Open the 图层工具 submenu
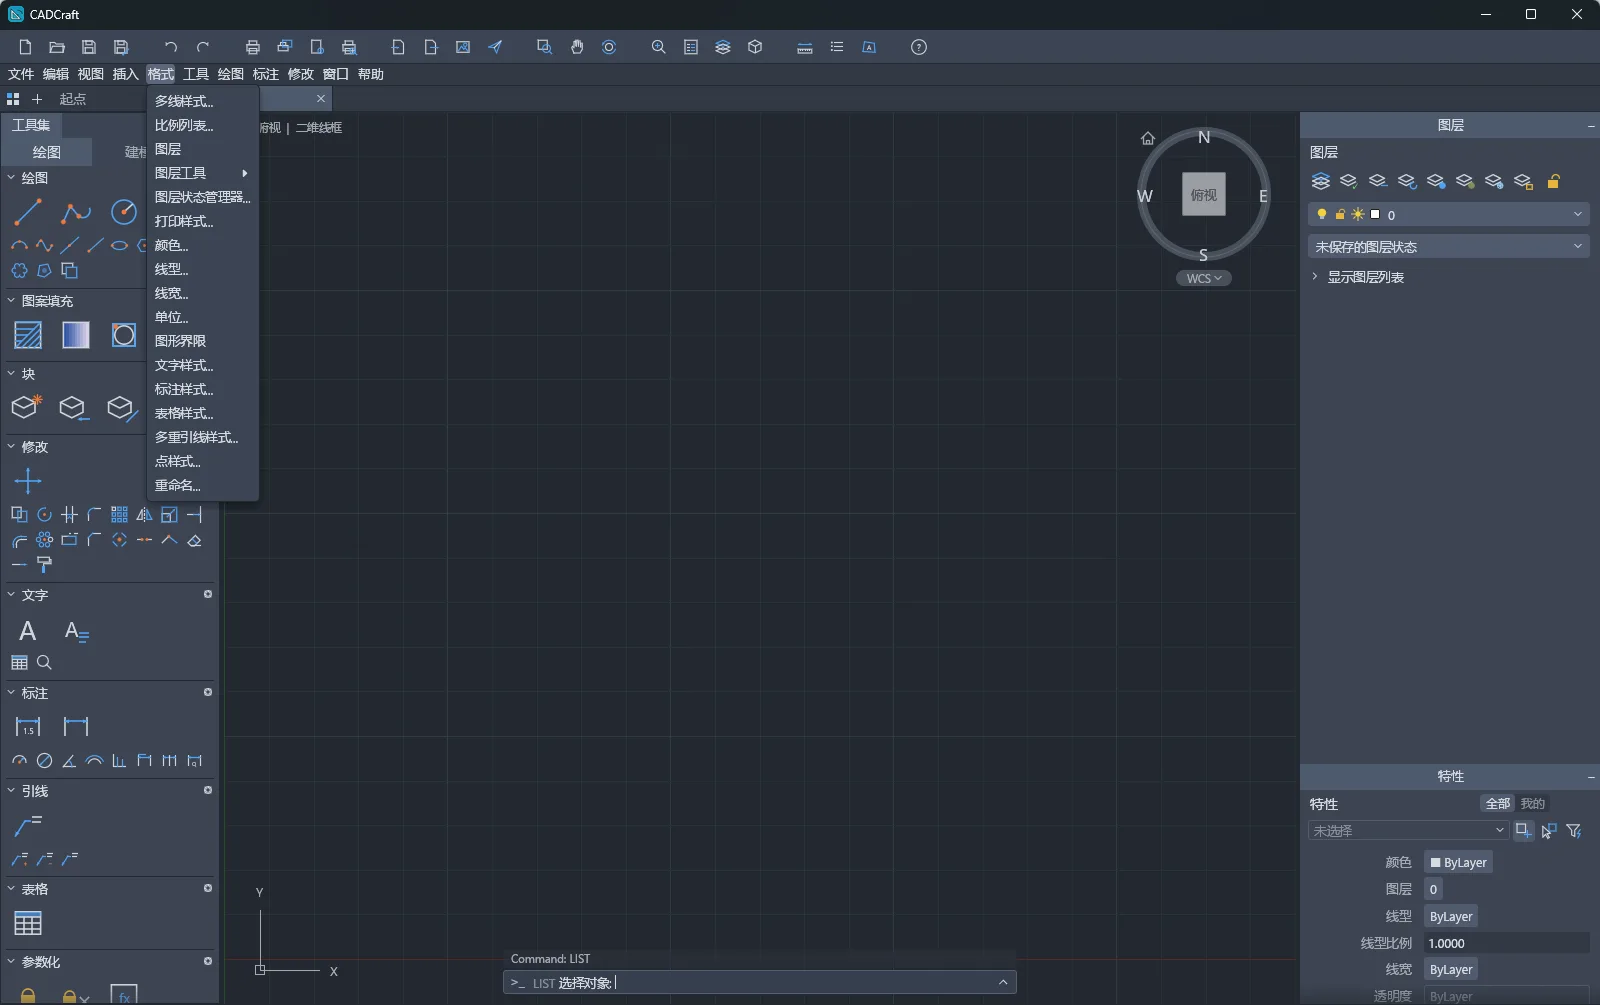The height and width of the screenshot is (1005, 1600). click(203, 173)
